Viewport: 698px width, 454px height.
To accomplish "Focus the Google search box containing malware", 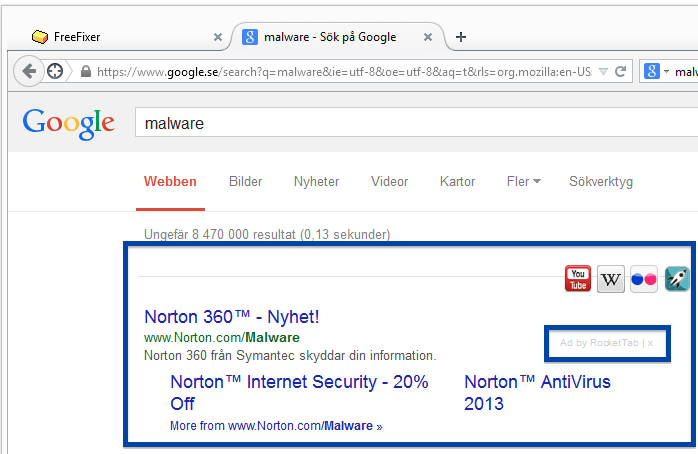I will [416, 123].
